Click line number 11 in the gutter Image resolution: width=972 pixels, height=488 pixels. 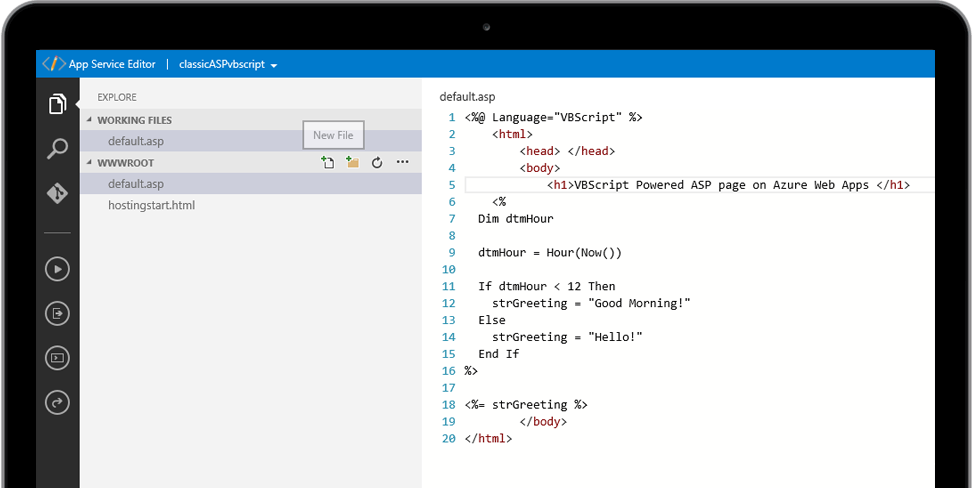tap(449, 286)
